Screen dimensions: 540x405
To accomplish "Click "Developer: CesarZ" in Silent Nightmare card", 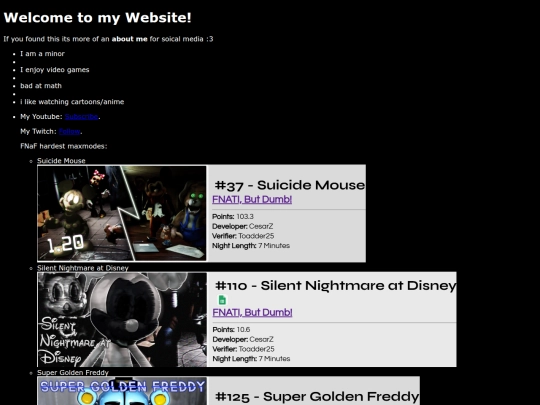I will [243, 339].
